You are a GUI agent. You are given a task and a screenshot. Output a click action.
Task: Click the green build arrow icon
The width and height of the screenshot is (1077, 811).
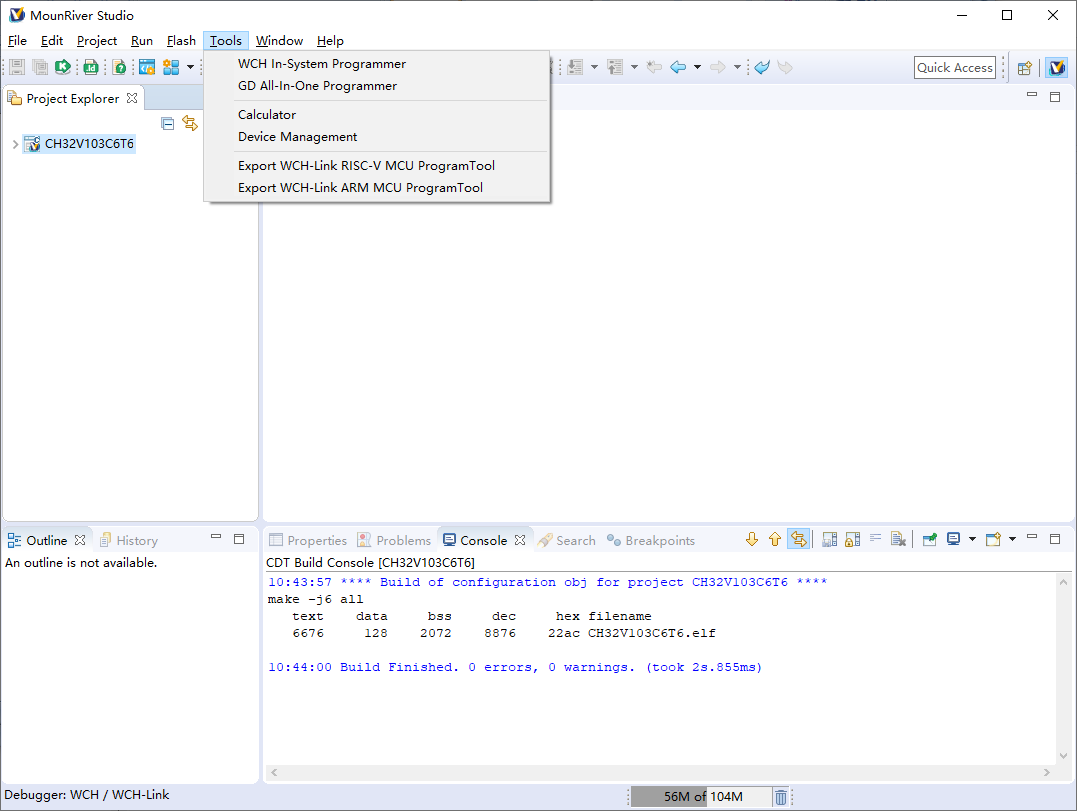pos(63,67)
